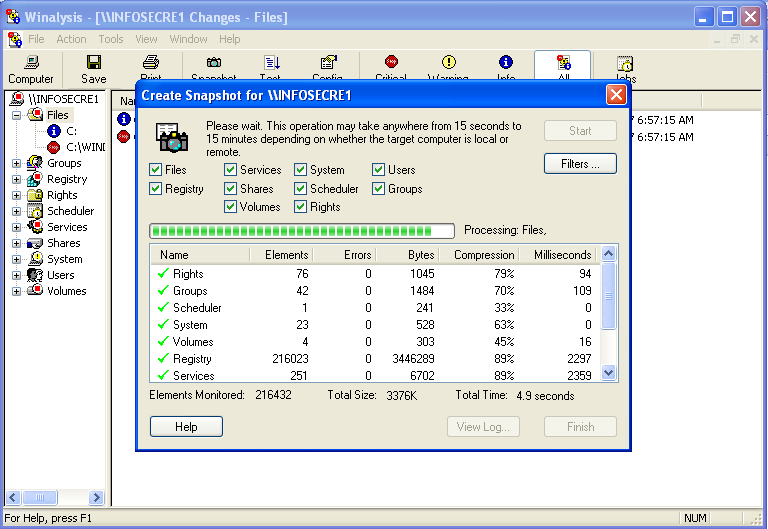
Task: Open the View menu
Action: (146, 39)
